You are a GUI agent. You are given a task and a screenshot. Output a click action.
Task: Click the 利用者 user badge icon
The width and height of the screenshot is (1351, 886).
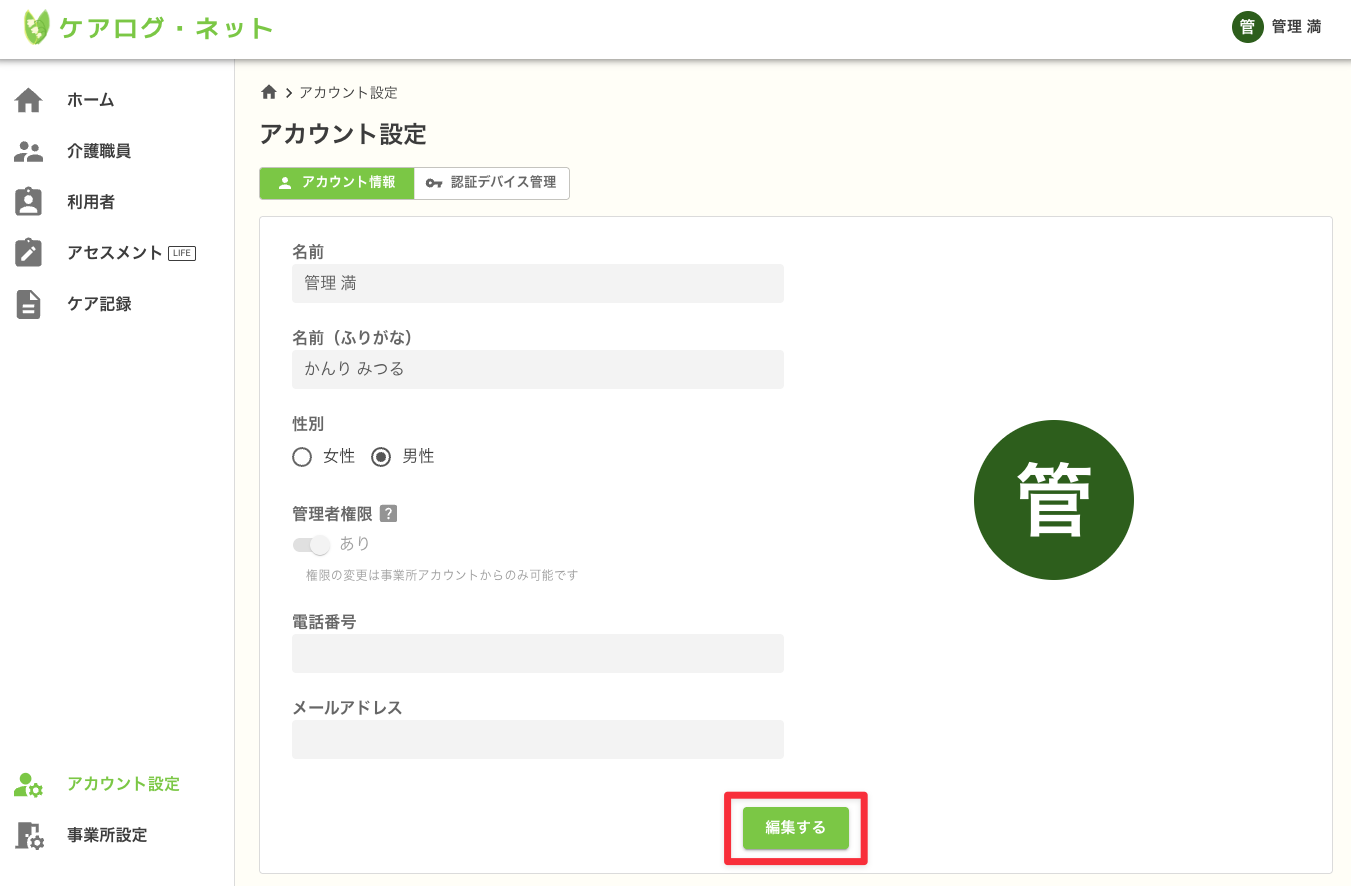click(29, 202)
